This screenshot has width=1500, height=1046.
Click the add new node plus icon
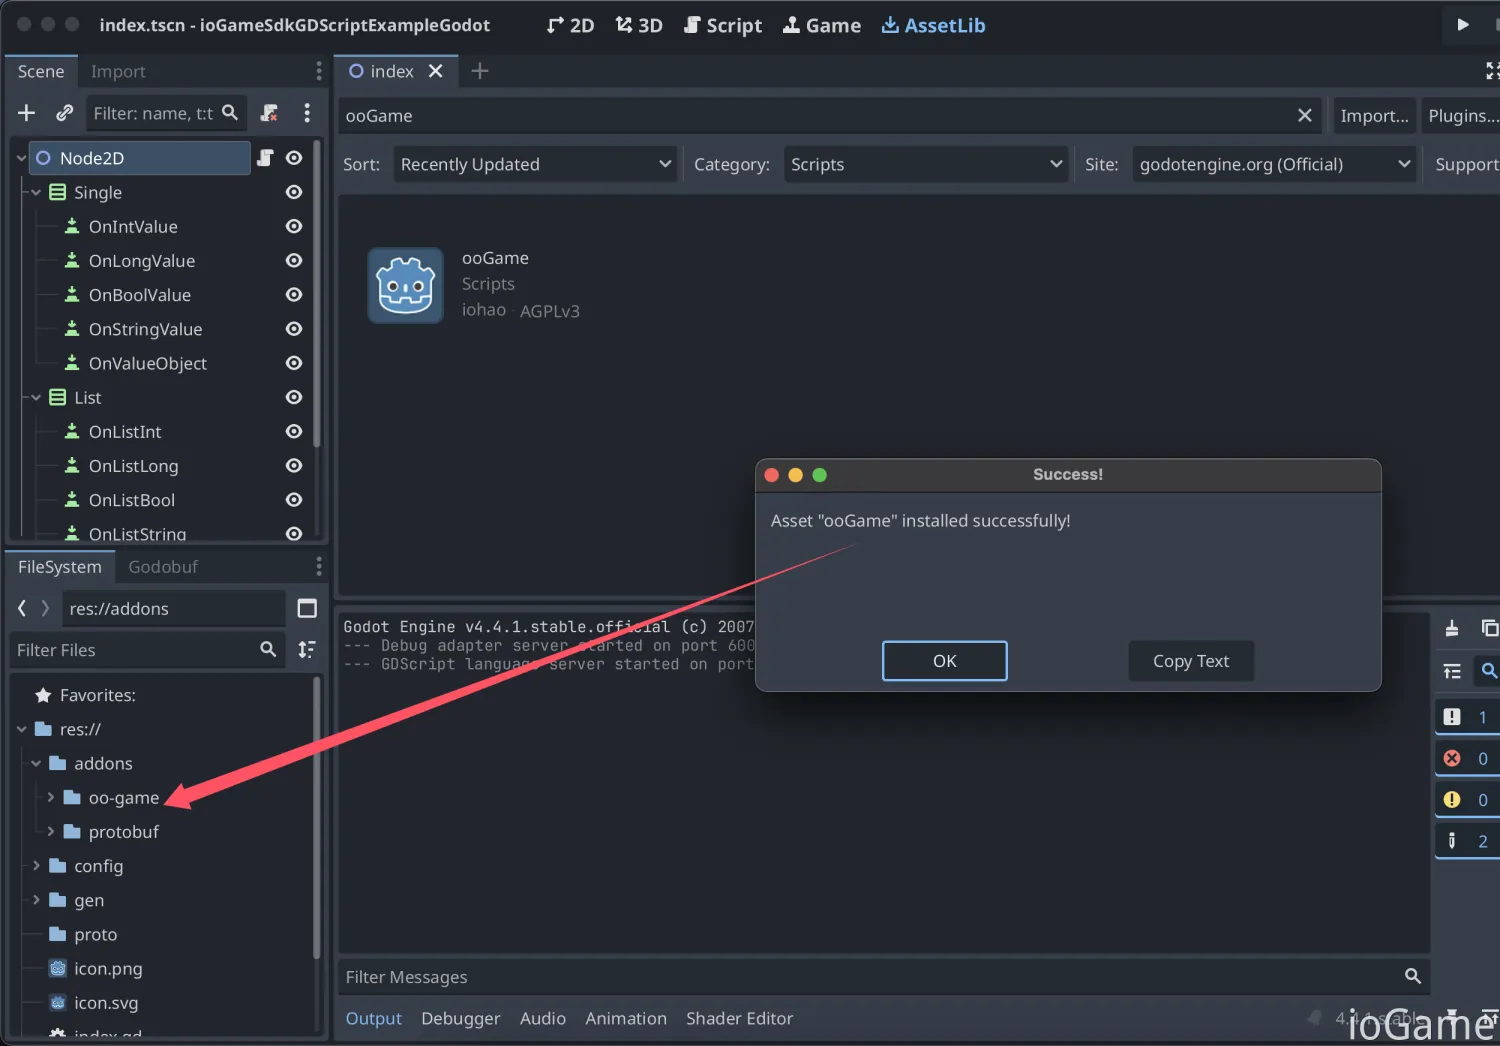pos(27,113)
